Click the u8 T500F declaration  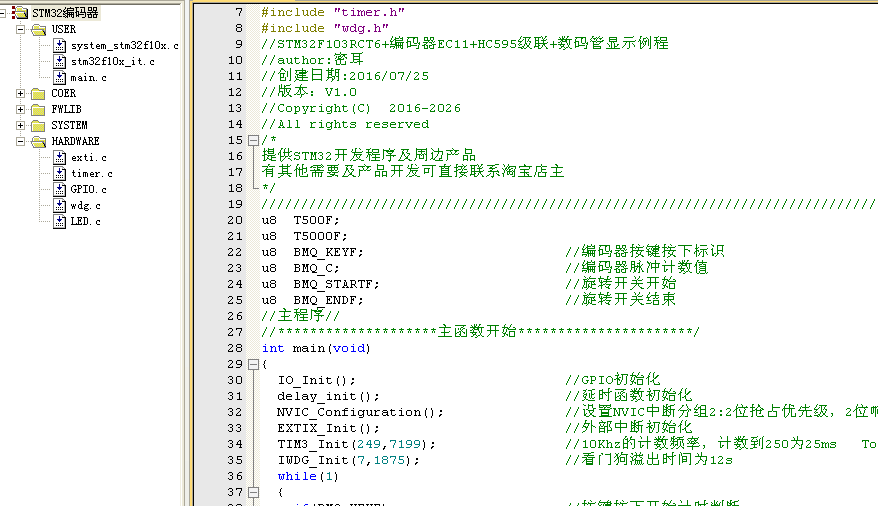click(x=301, y=220)
